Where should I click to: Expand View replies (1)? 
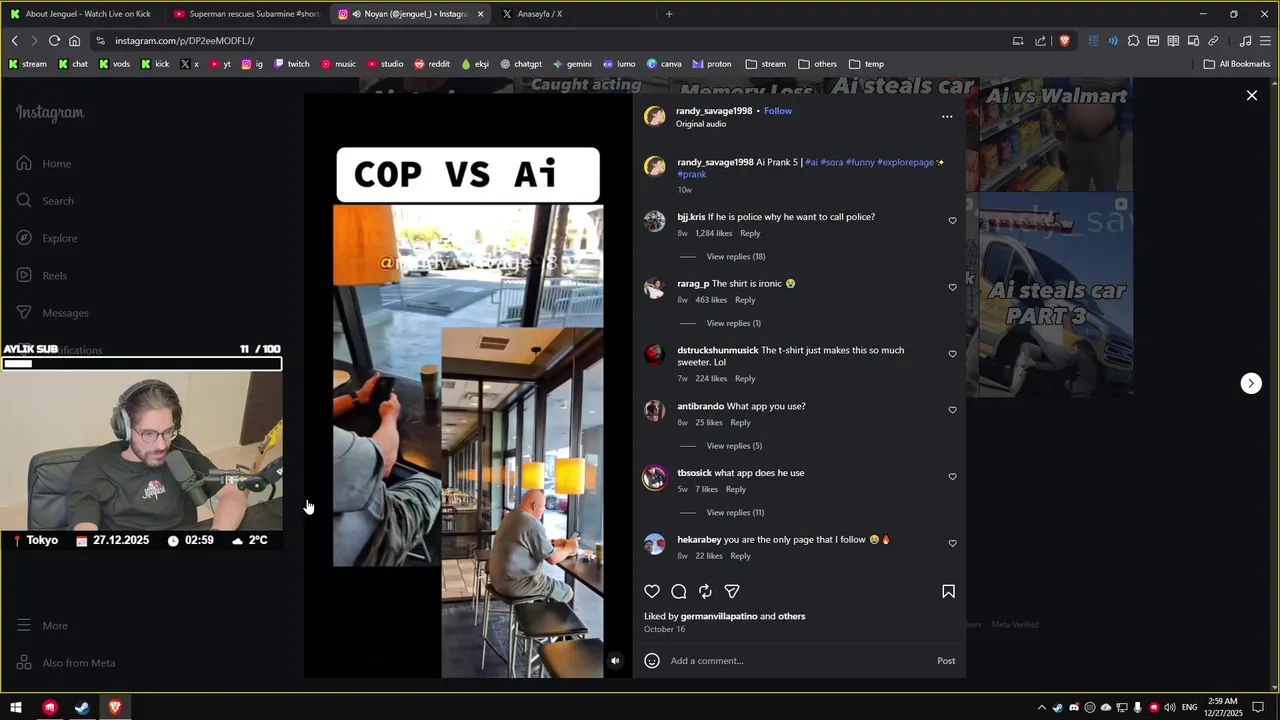click(x=733, y=323)
